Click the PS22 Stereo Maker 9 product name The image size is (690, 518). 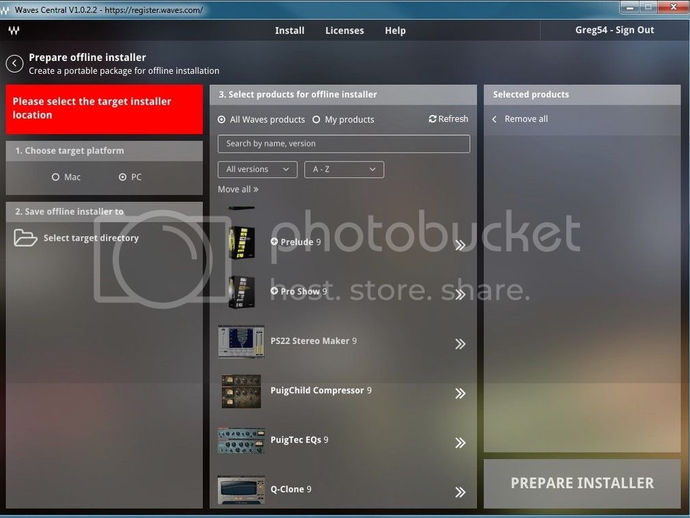pyautogui.click(x=314, y=341)
